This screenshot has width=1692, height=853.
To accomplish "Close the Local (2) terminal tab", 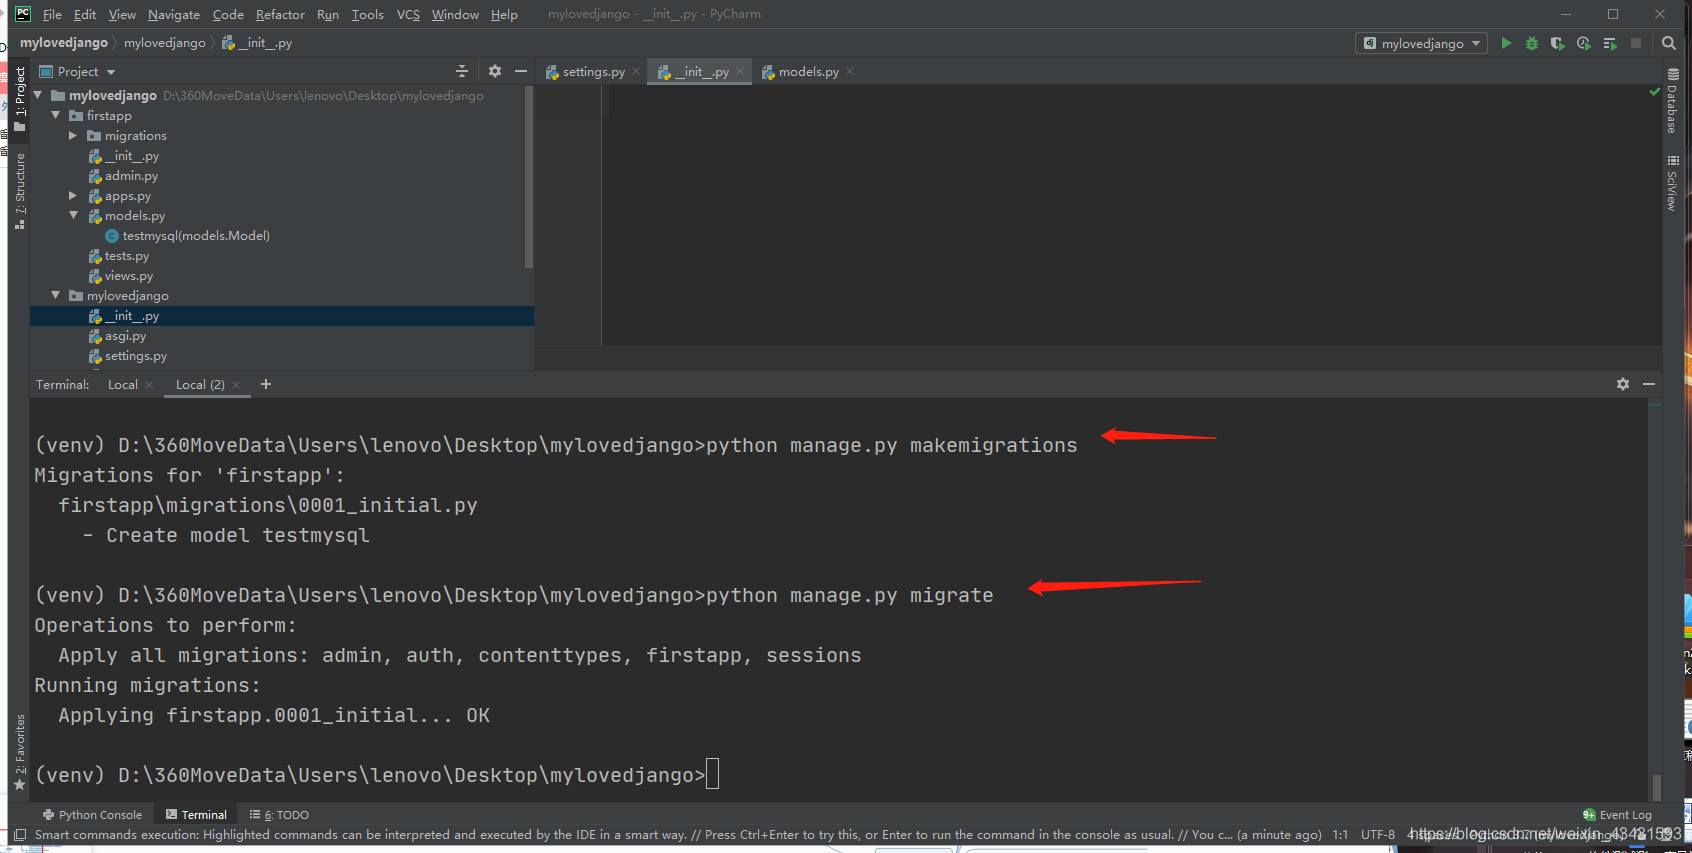I will coord(236,385).
